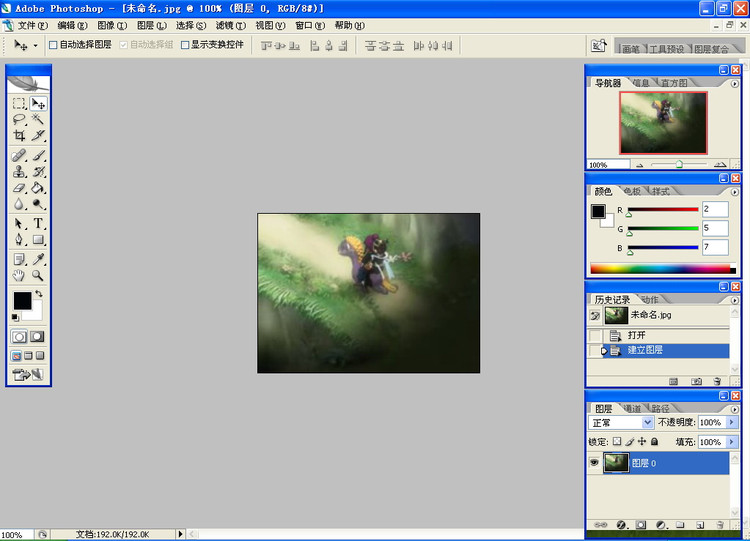This screenshot has width=750, height=541.
Task: Select the Path Selection tool
Action: coord(19,223)
